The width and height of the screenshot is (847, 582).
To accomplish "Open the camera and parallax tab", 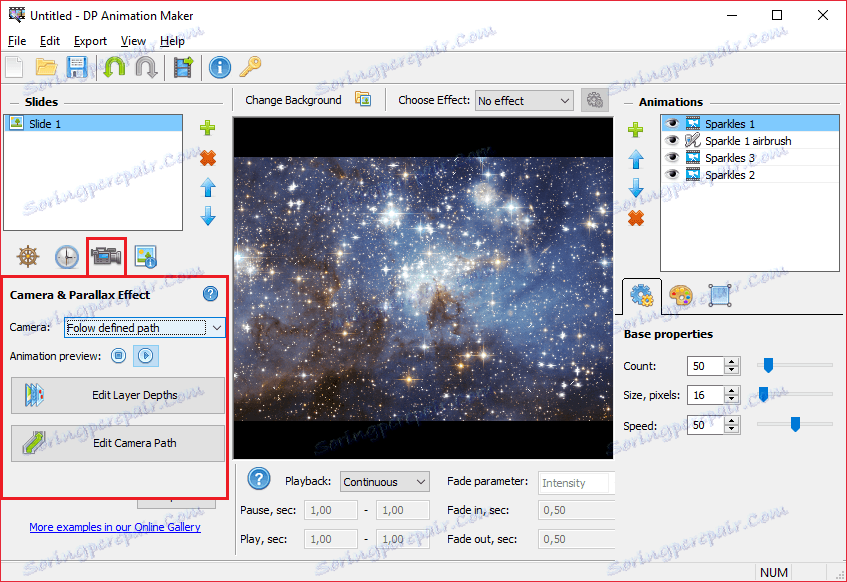I will click(106, 256).
